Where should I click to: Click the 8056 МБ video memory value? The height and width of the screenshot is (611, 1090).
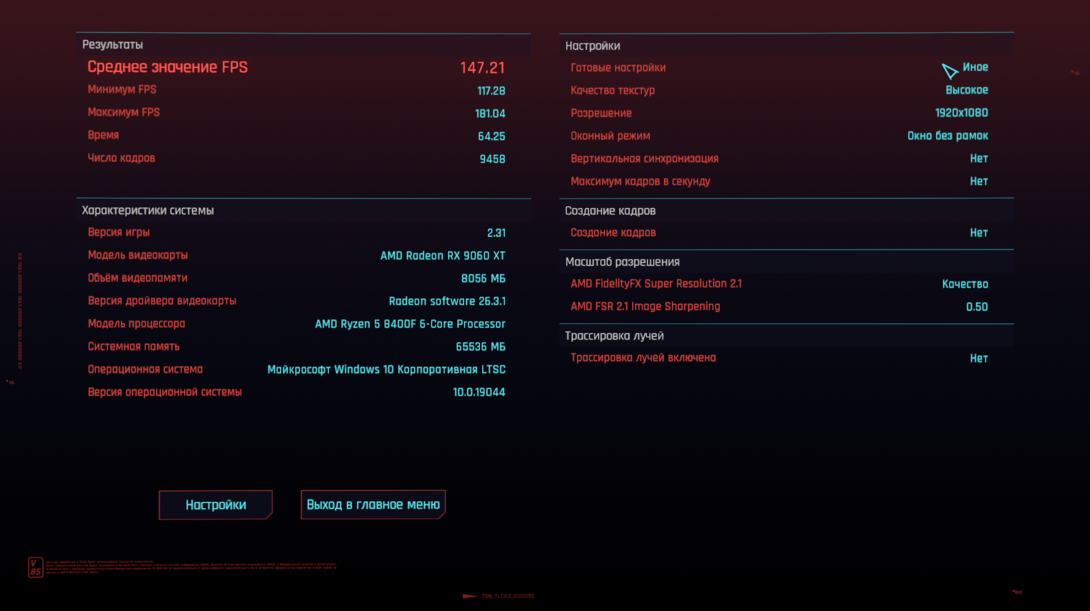point(483,279)
